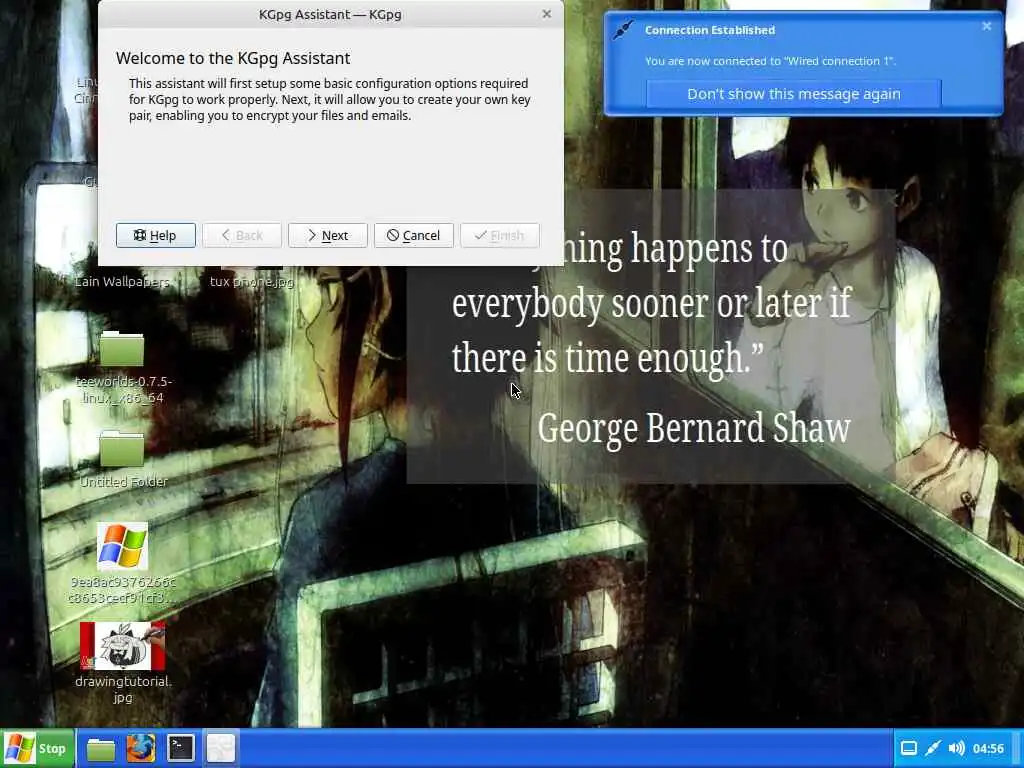The image size is (1024, 768).
Task: Dismiss the Connection Established notification
Action: coord(987,26)
